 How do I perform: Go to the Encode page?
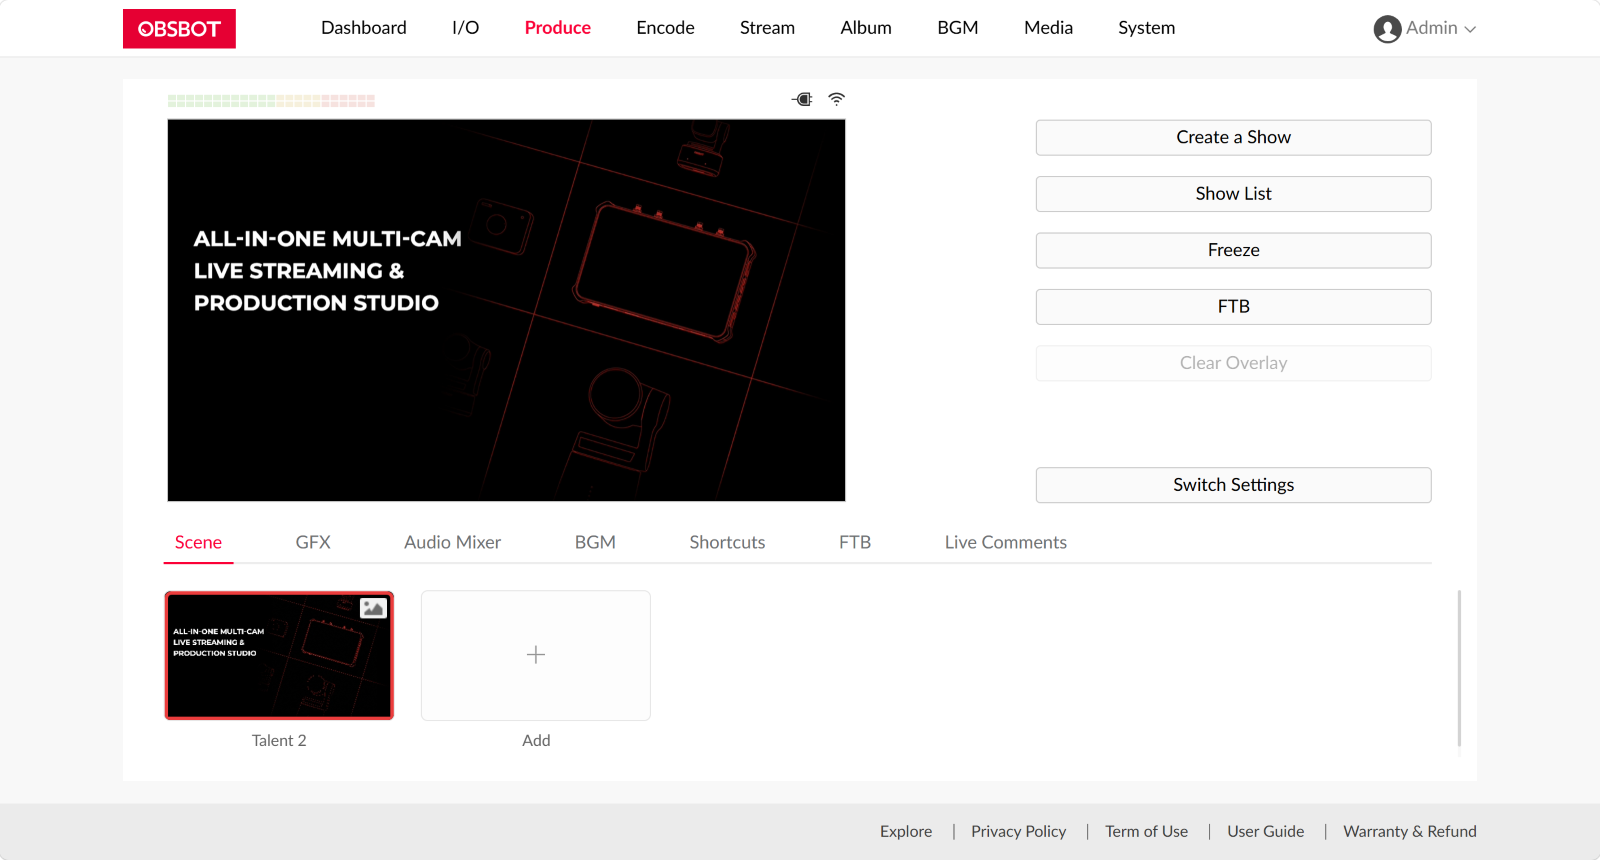tap(665, 28)
